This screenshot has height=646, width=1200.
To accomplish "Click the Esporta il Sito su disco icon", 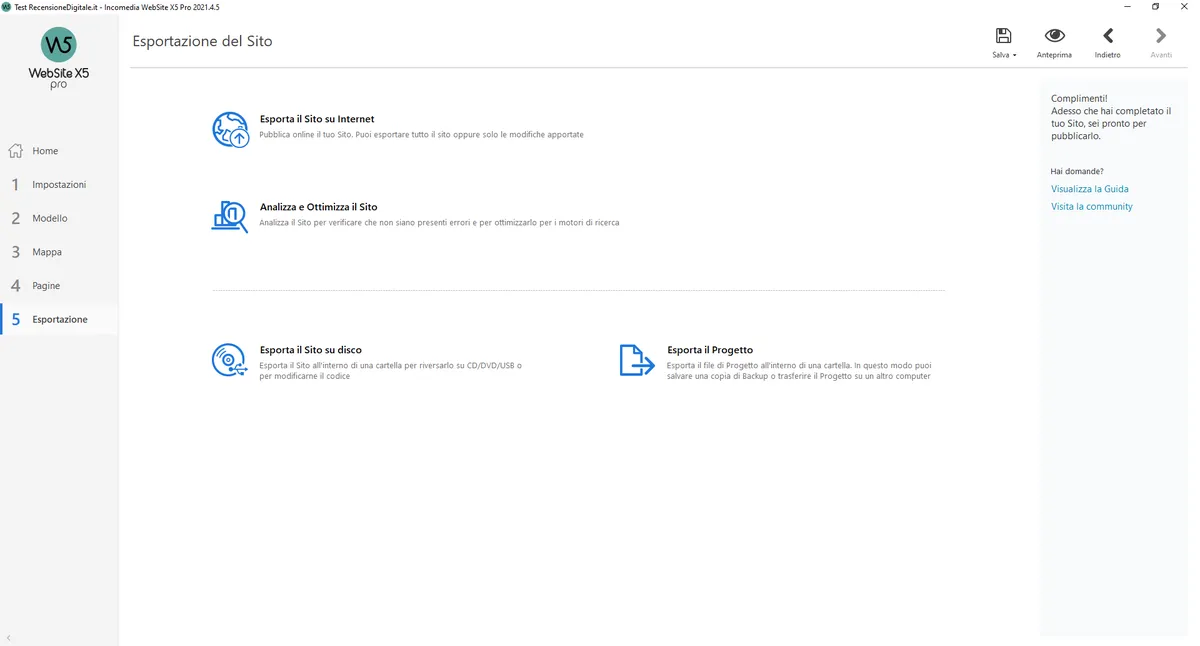I will [x=230, y=360].
